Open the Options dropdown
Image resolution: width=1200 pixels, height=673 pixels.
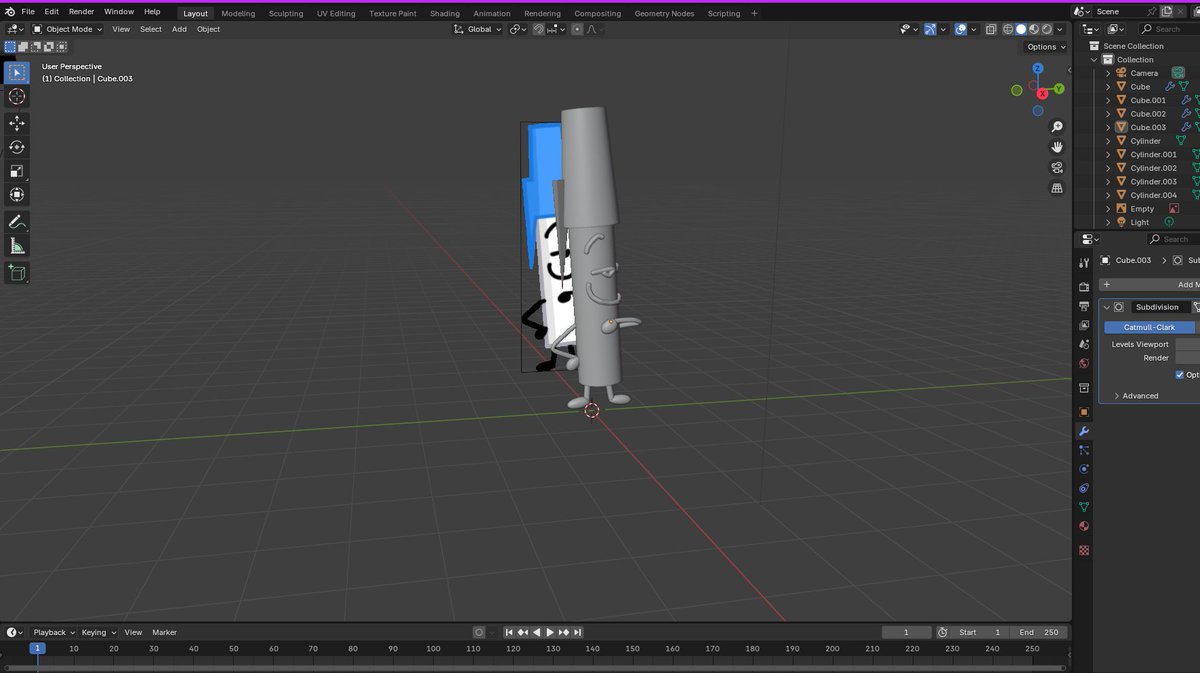tap(1046, 47)
